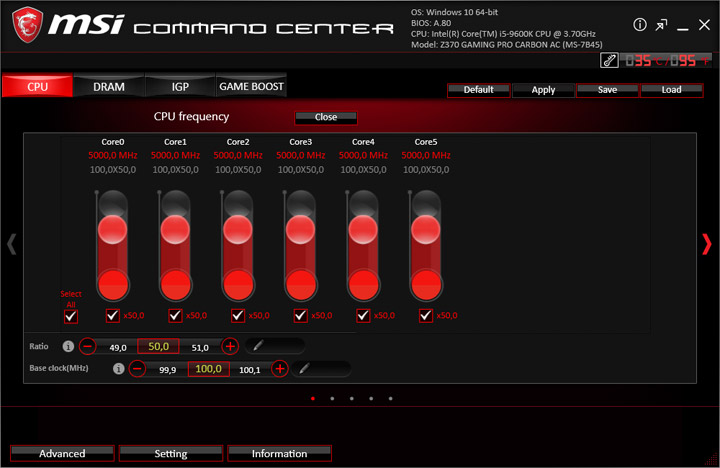Click the detach gadget-mode arrow icon
This screenshot has height=468, width=720.
point(661,25)
